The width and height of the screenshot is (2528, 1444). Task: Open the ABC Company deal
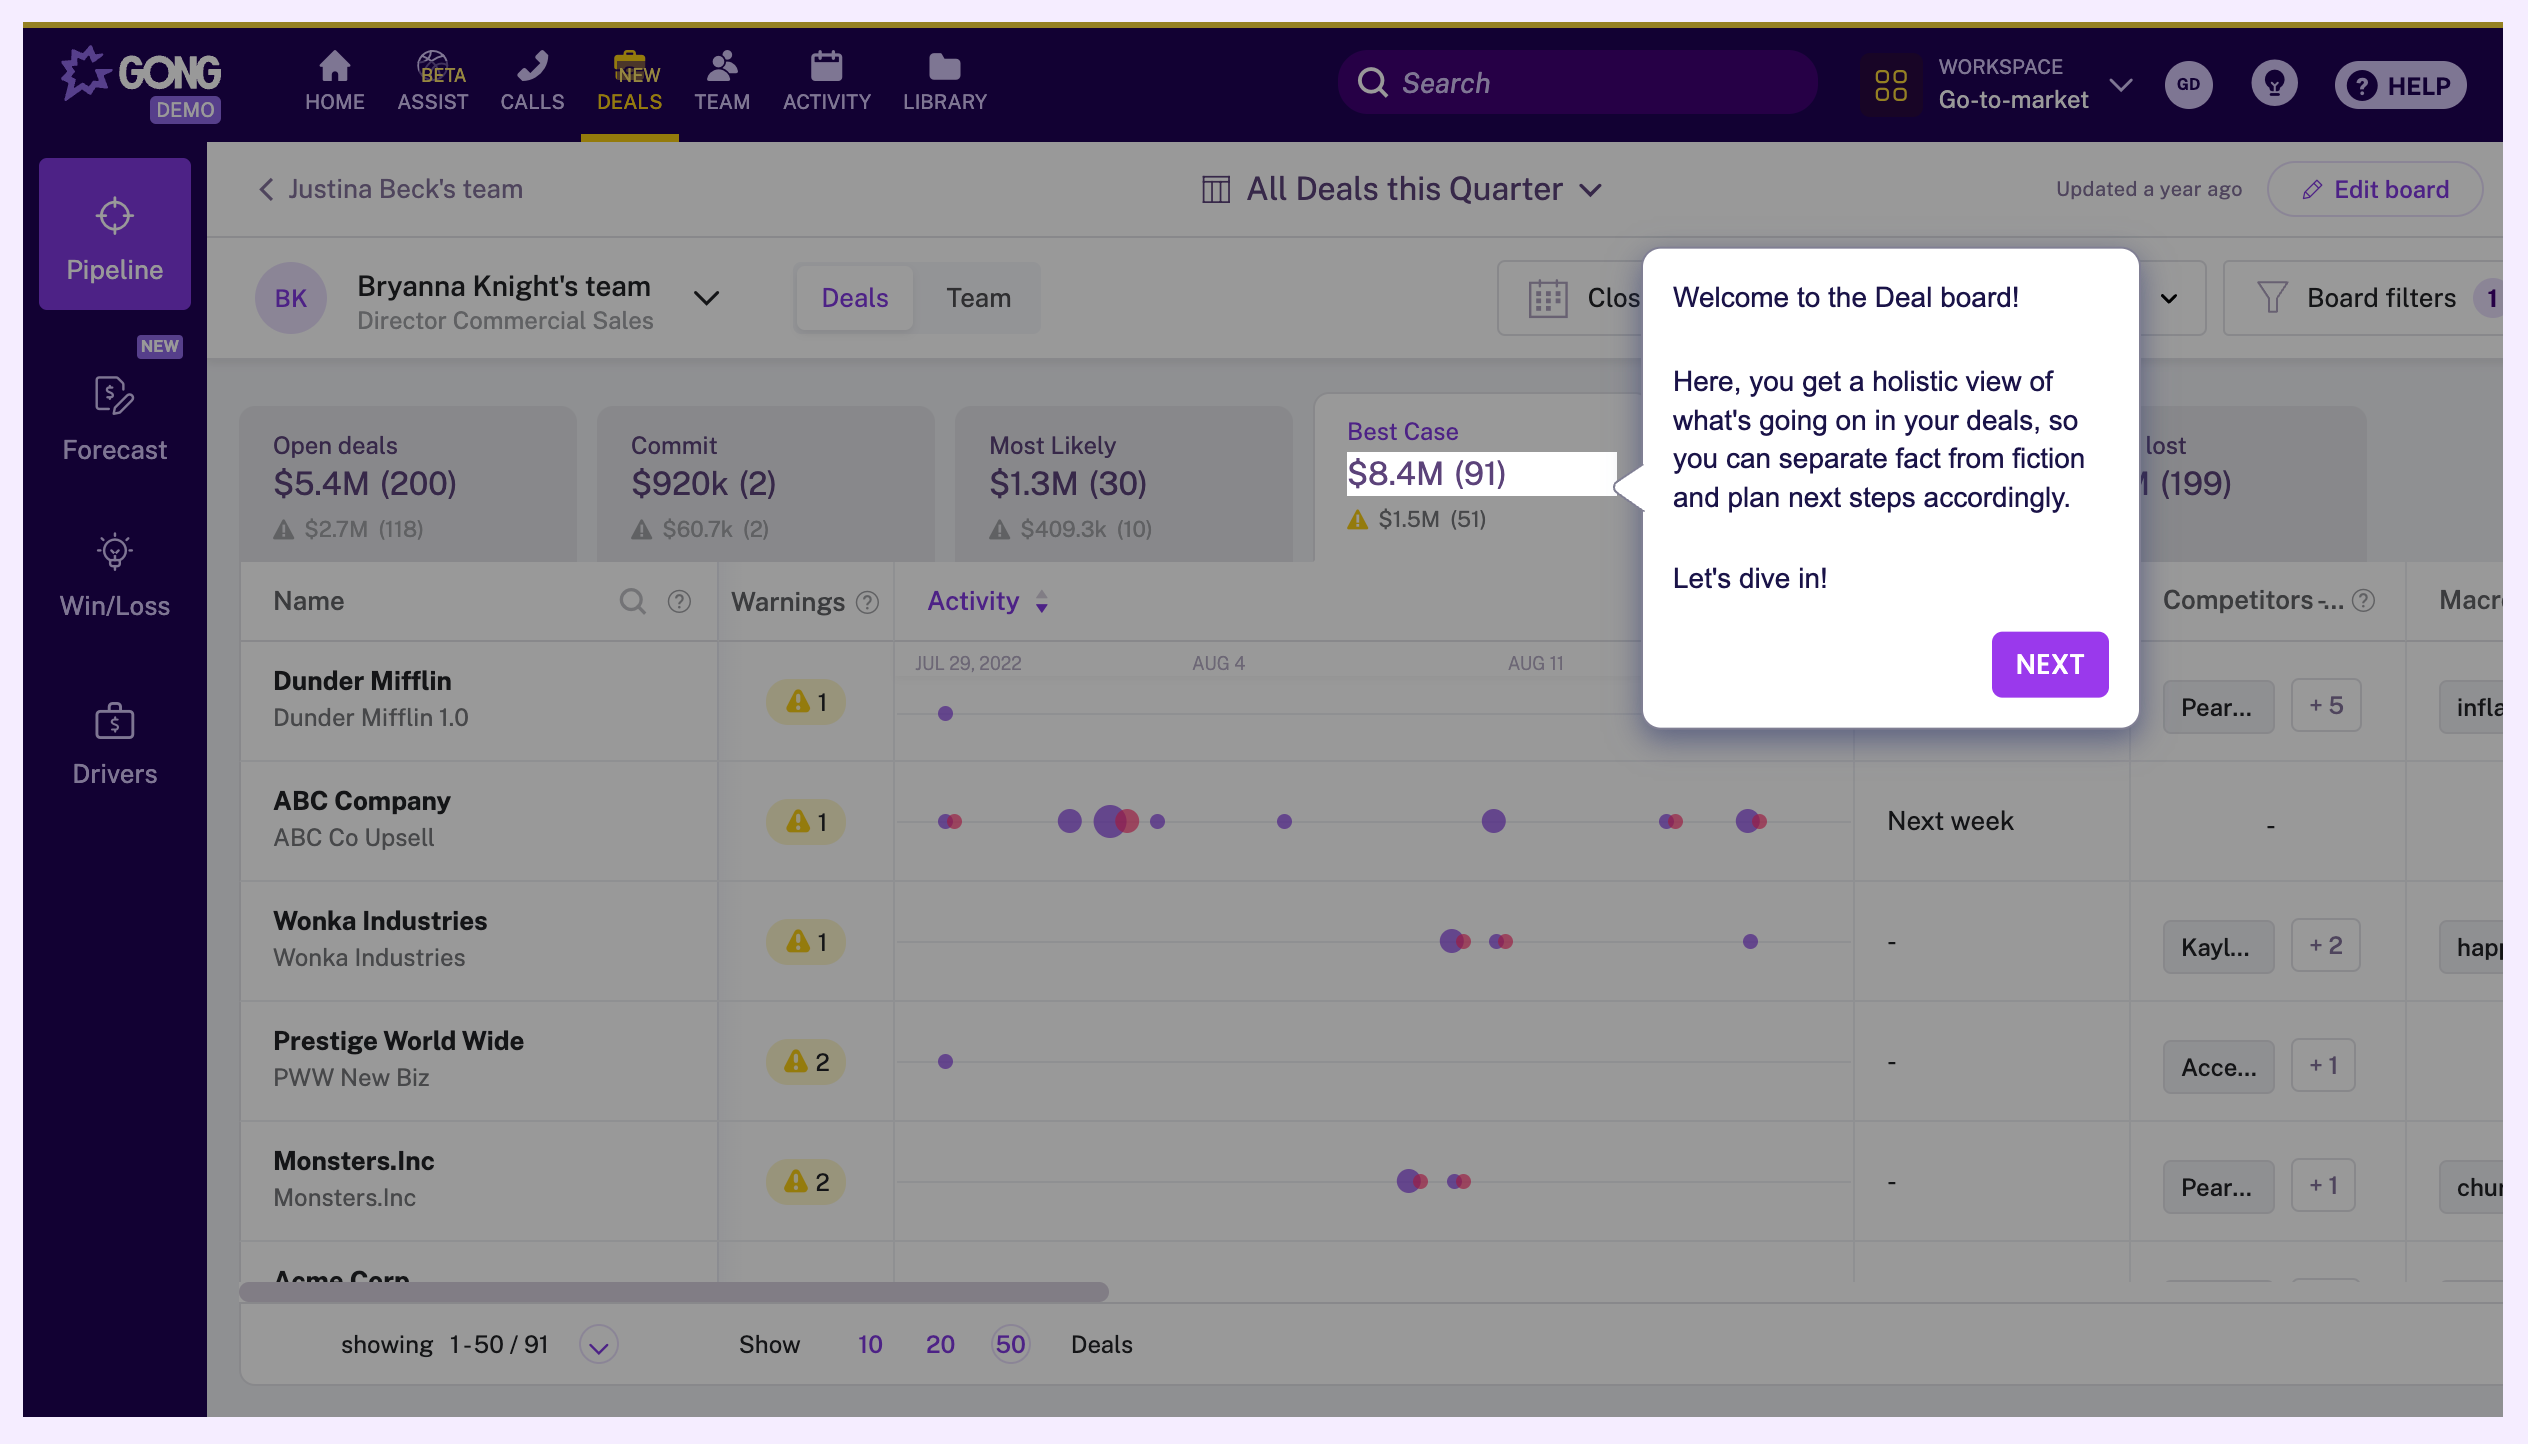tap(362, 801)
